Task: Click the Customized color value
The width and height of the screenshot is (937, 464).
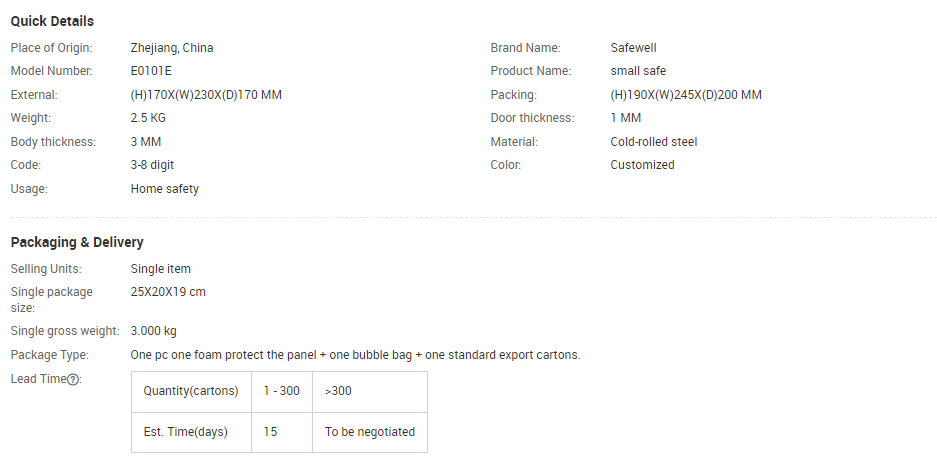Action: pyautogui.click(x=642, y=165)
